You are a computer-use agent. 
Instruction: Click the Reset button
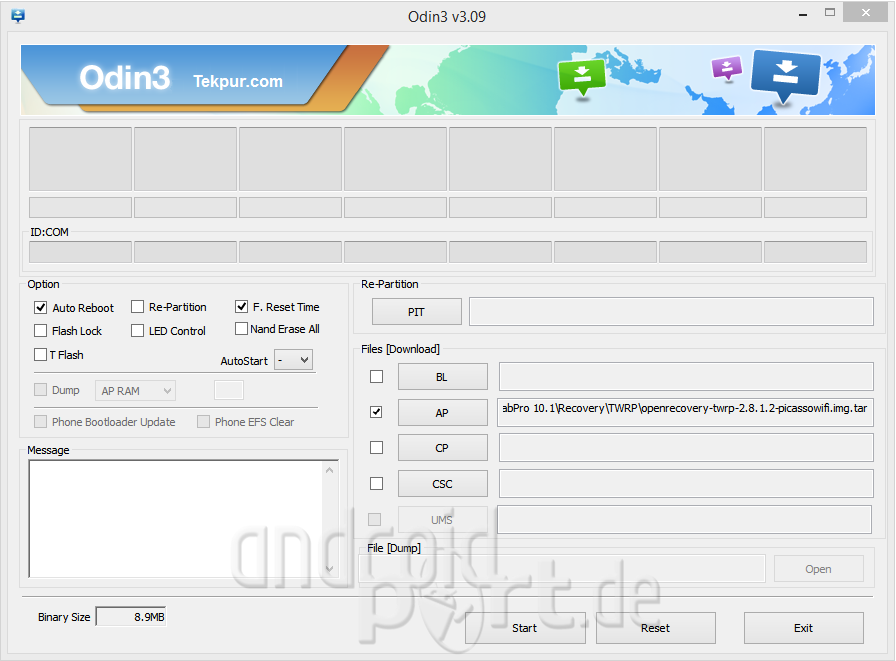pyautogui.click(x=655, y=628)
